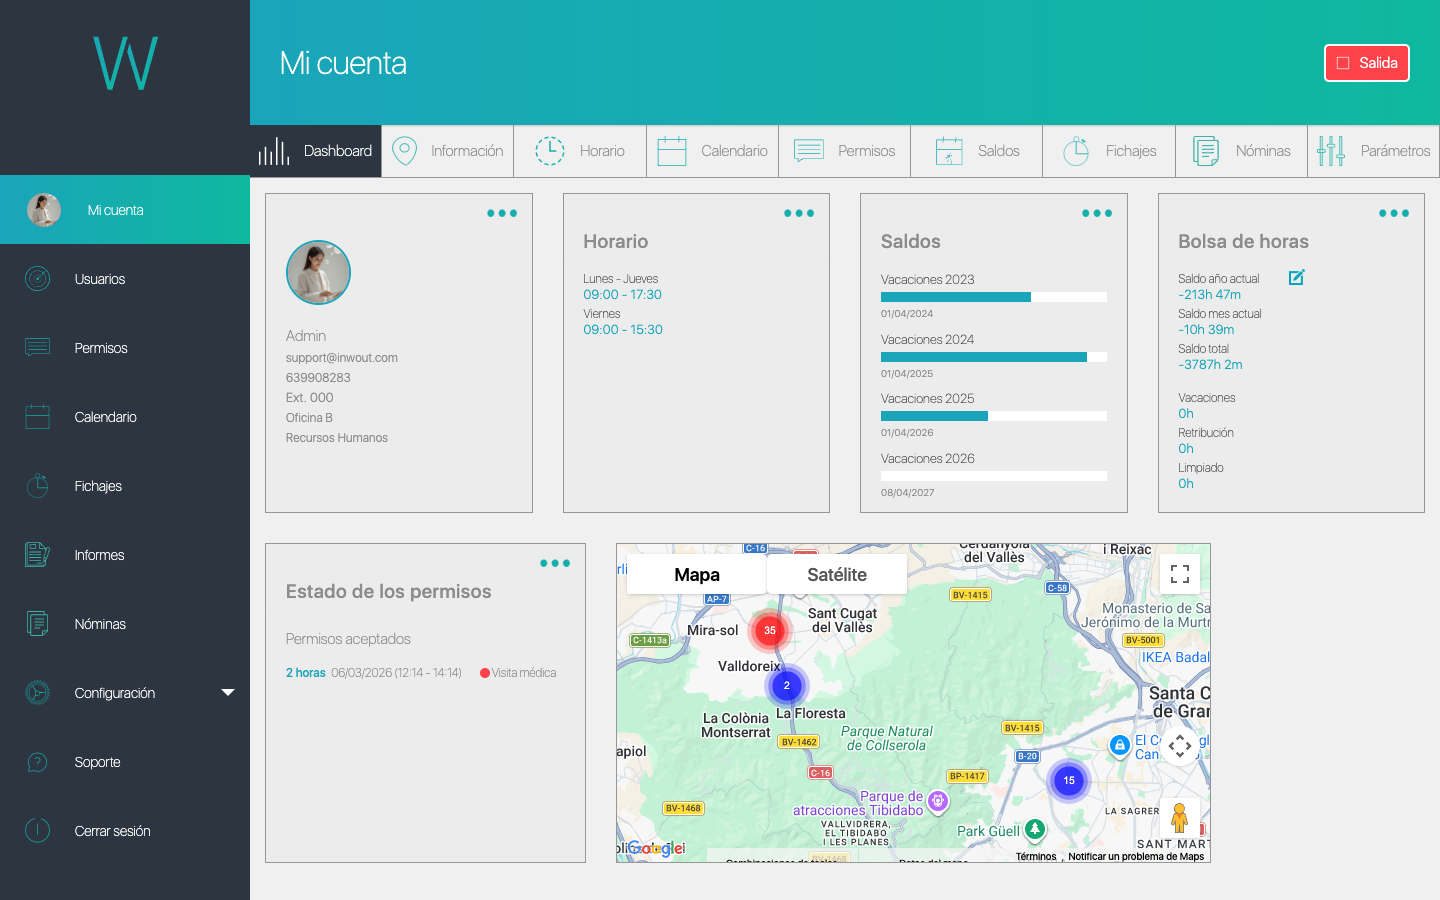Switch to the Permisos tab
The image size is (1440, 900).
click(845, 151)
